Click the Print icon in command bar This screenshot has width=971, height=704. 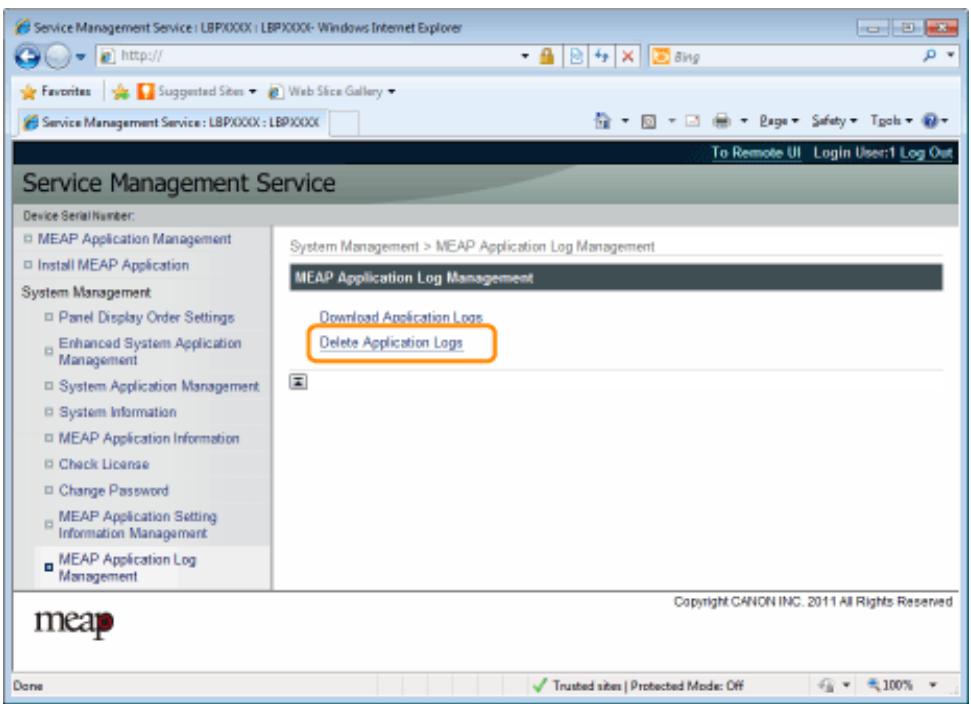click(x=721, y=121)
